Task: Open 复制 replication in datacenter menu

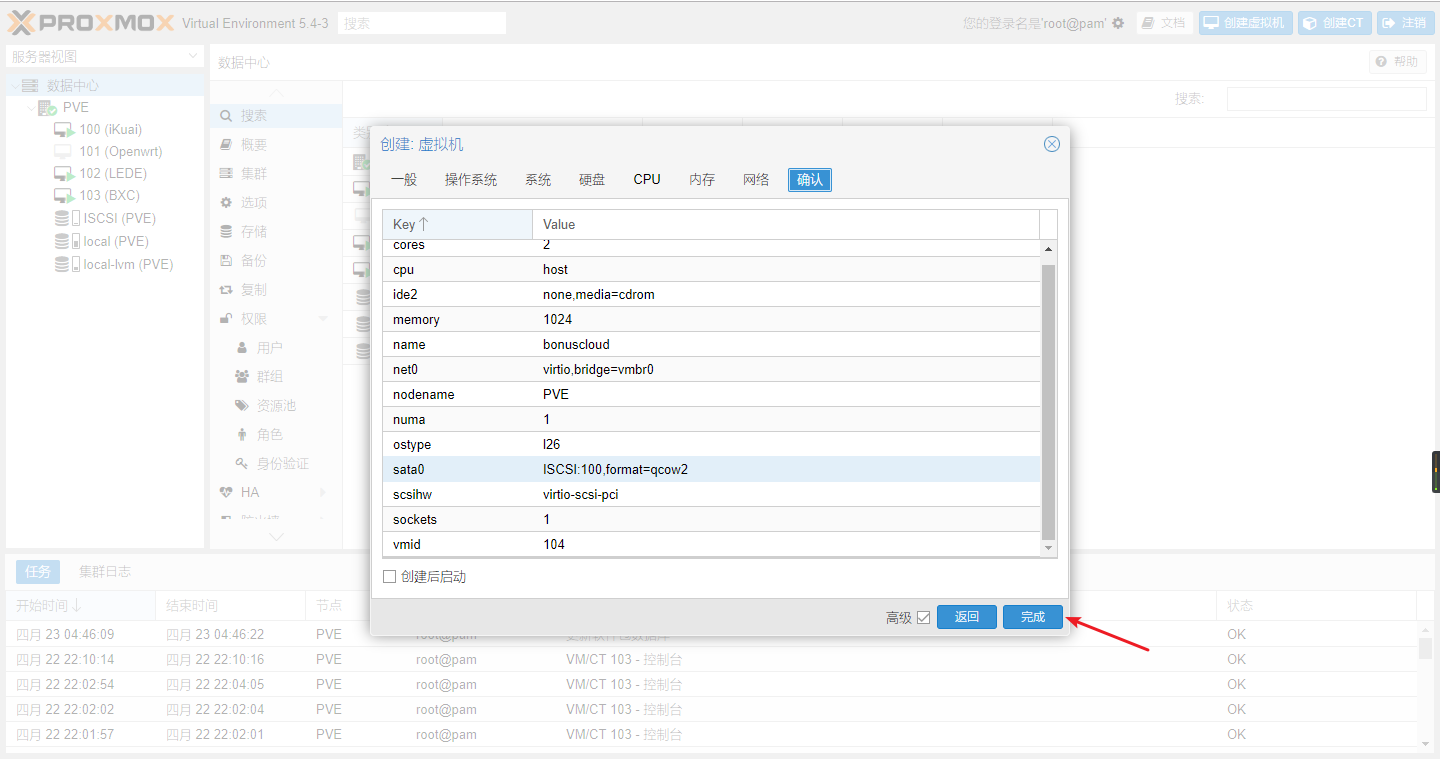Action: tap(275, 290)
